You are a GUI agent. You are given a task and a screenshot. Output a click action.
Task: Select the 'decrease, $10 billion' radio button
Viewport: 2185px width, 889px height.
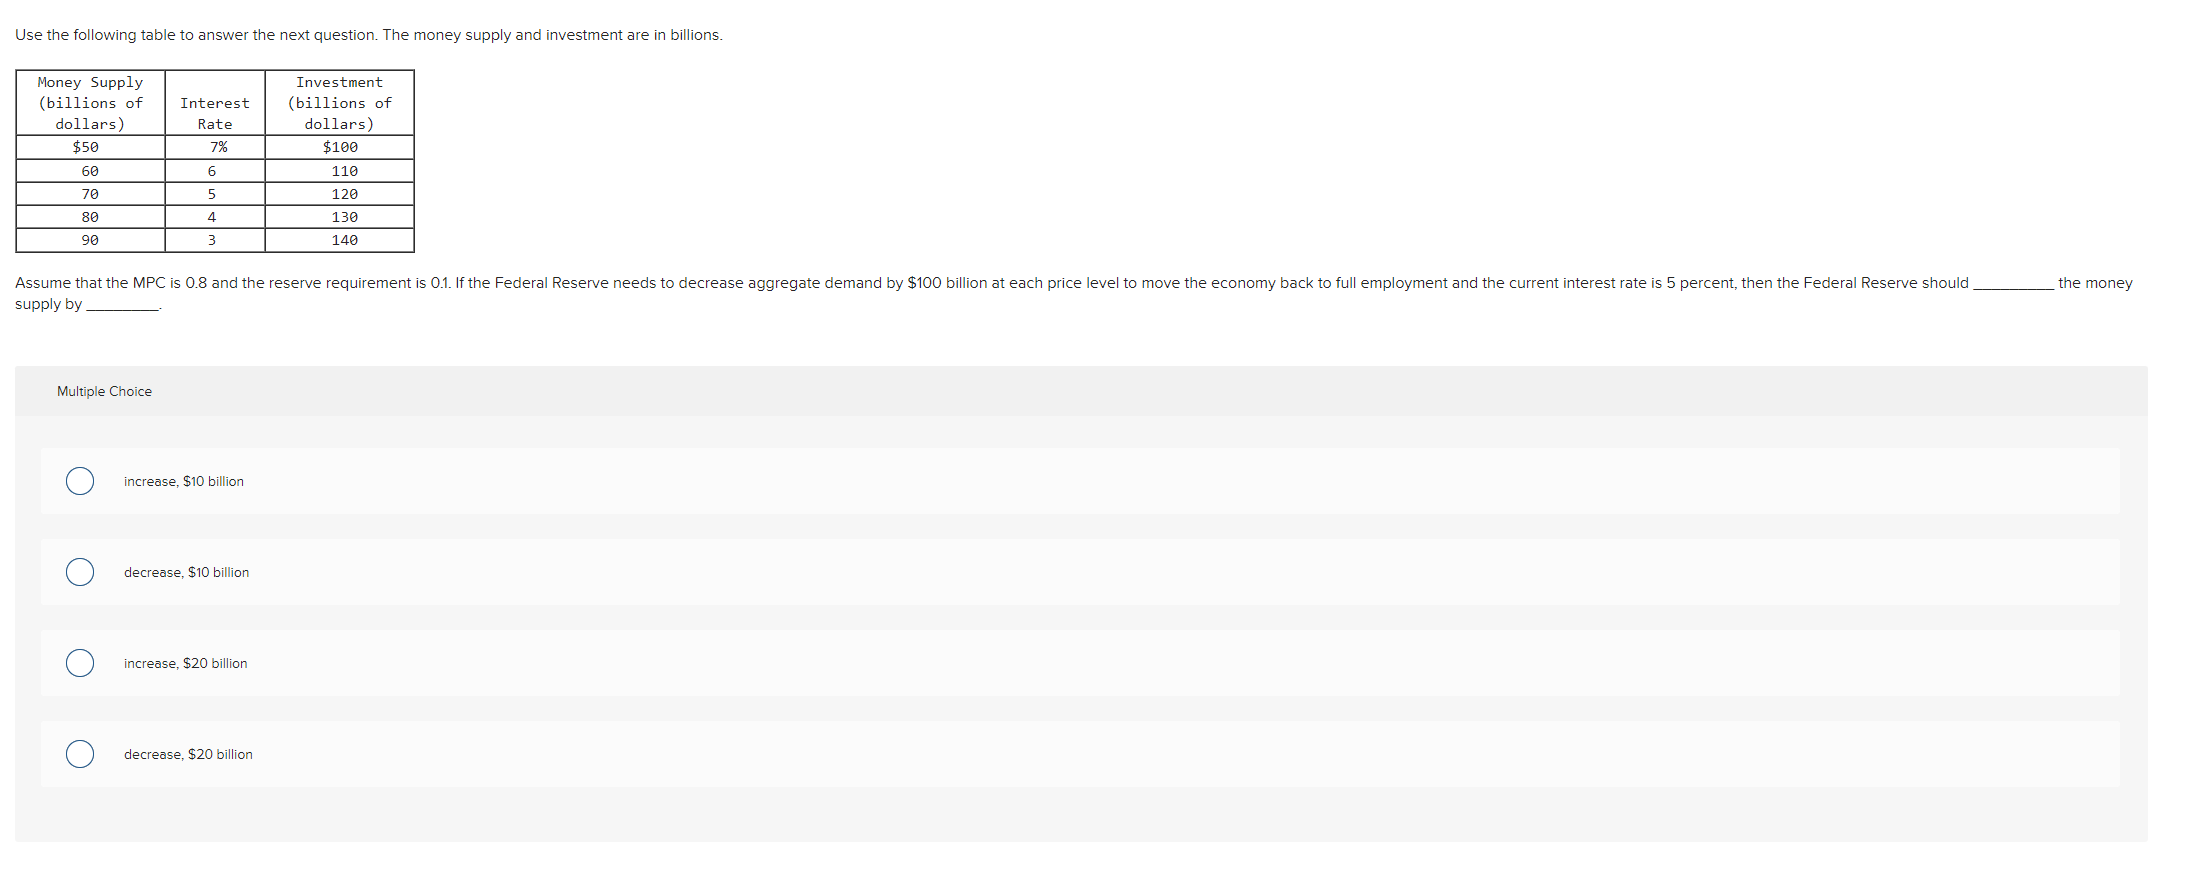tap(80, 572)
